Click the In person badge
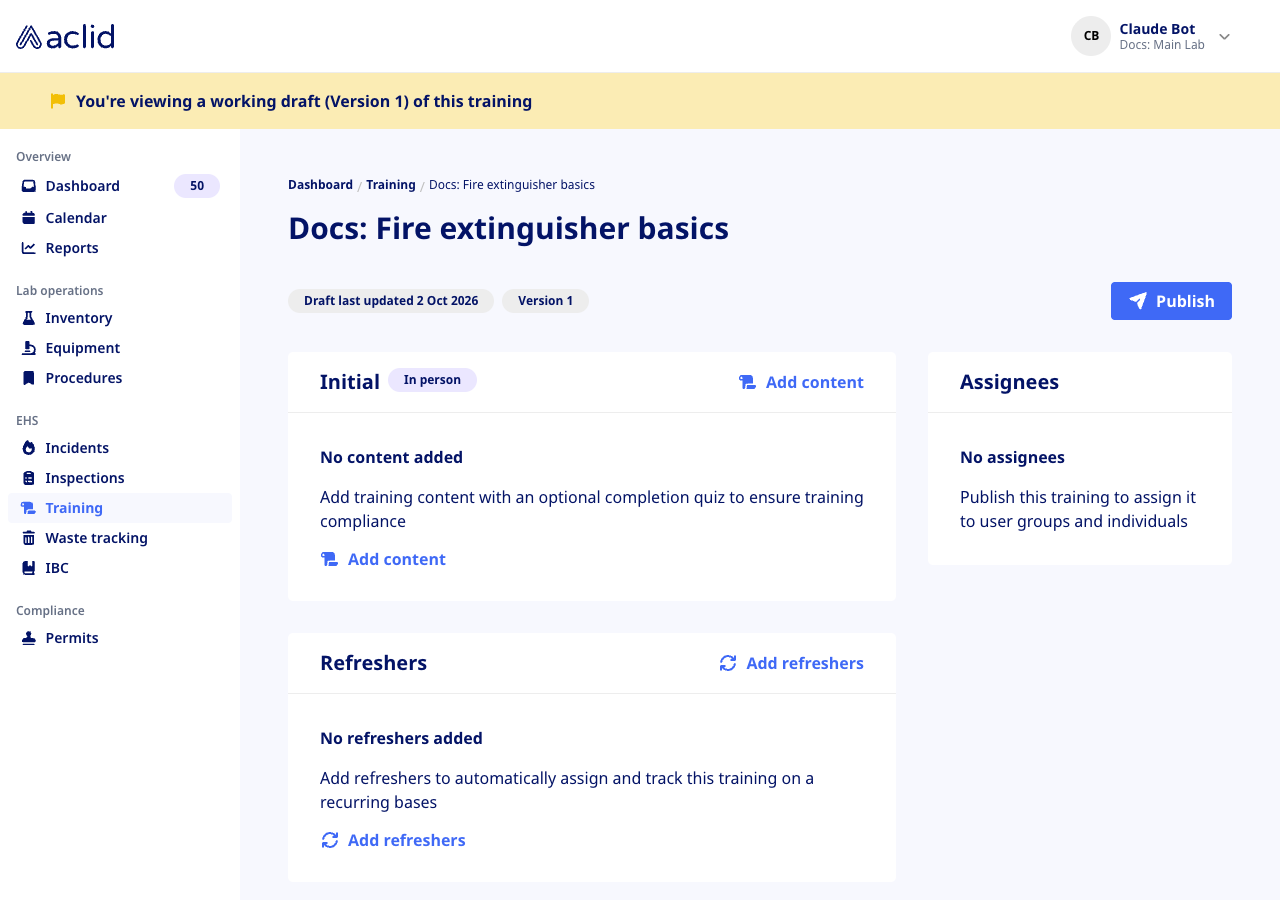Screen dimensions: 1280x900 coord(432,380)
